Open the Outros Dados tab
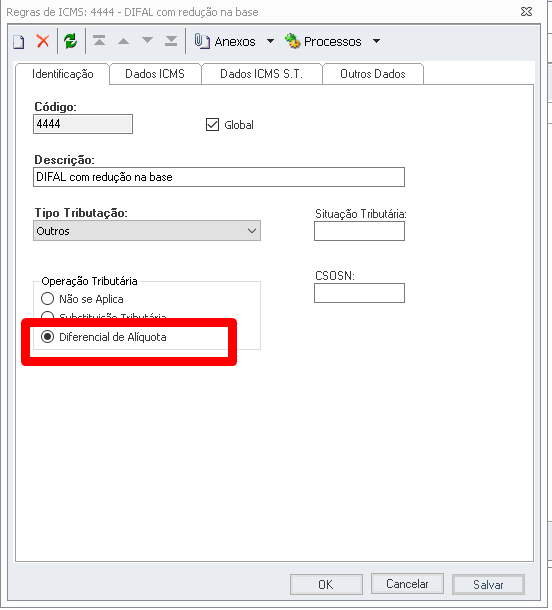The height and width of the screenshot is (610, 552). tap(373, 74)
